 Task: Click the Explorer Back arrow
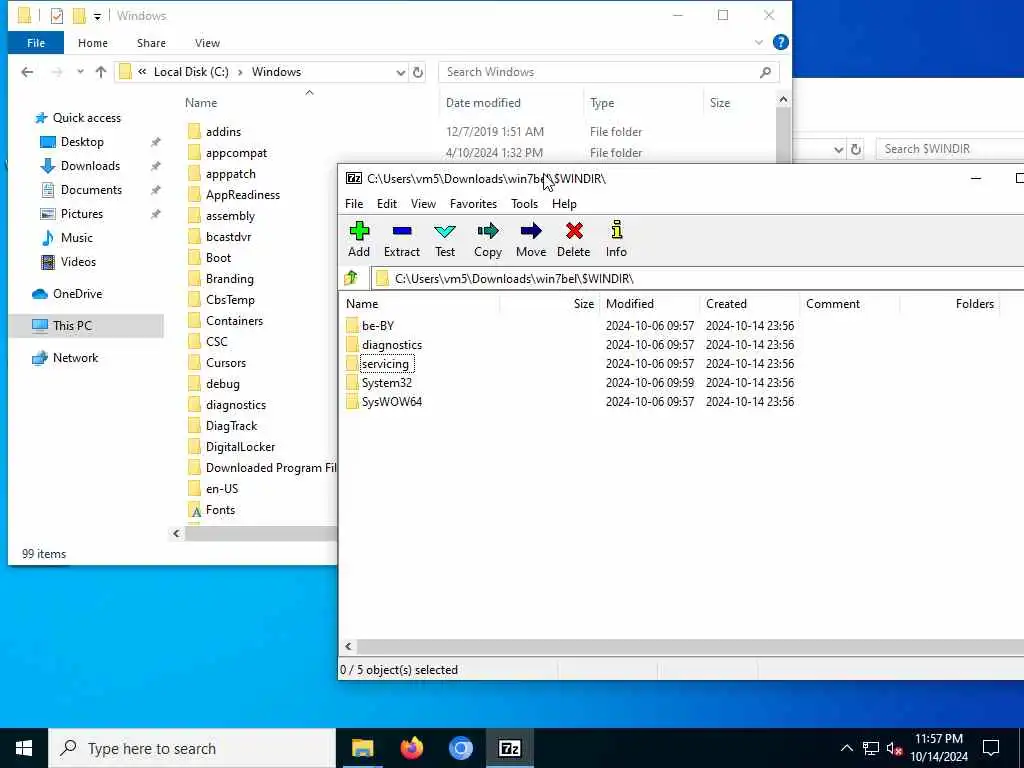pyautogui.click(x=27, y=72)
